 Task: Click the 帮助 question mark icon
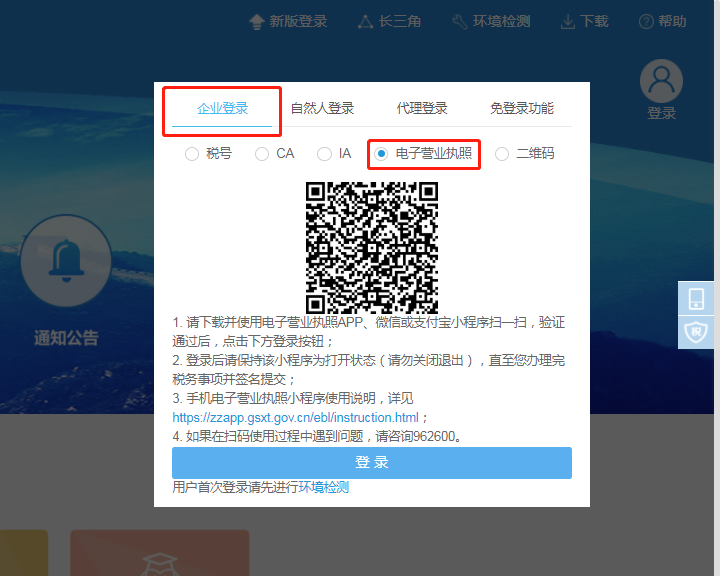pos(646,22)
